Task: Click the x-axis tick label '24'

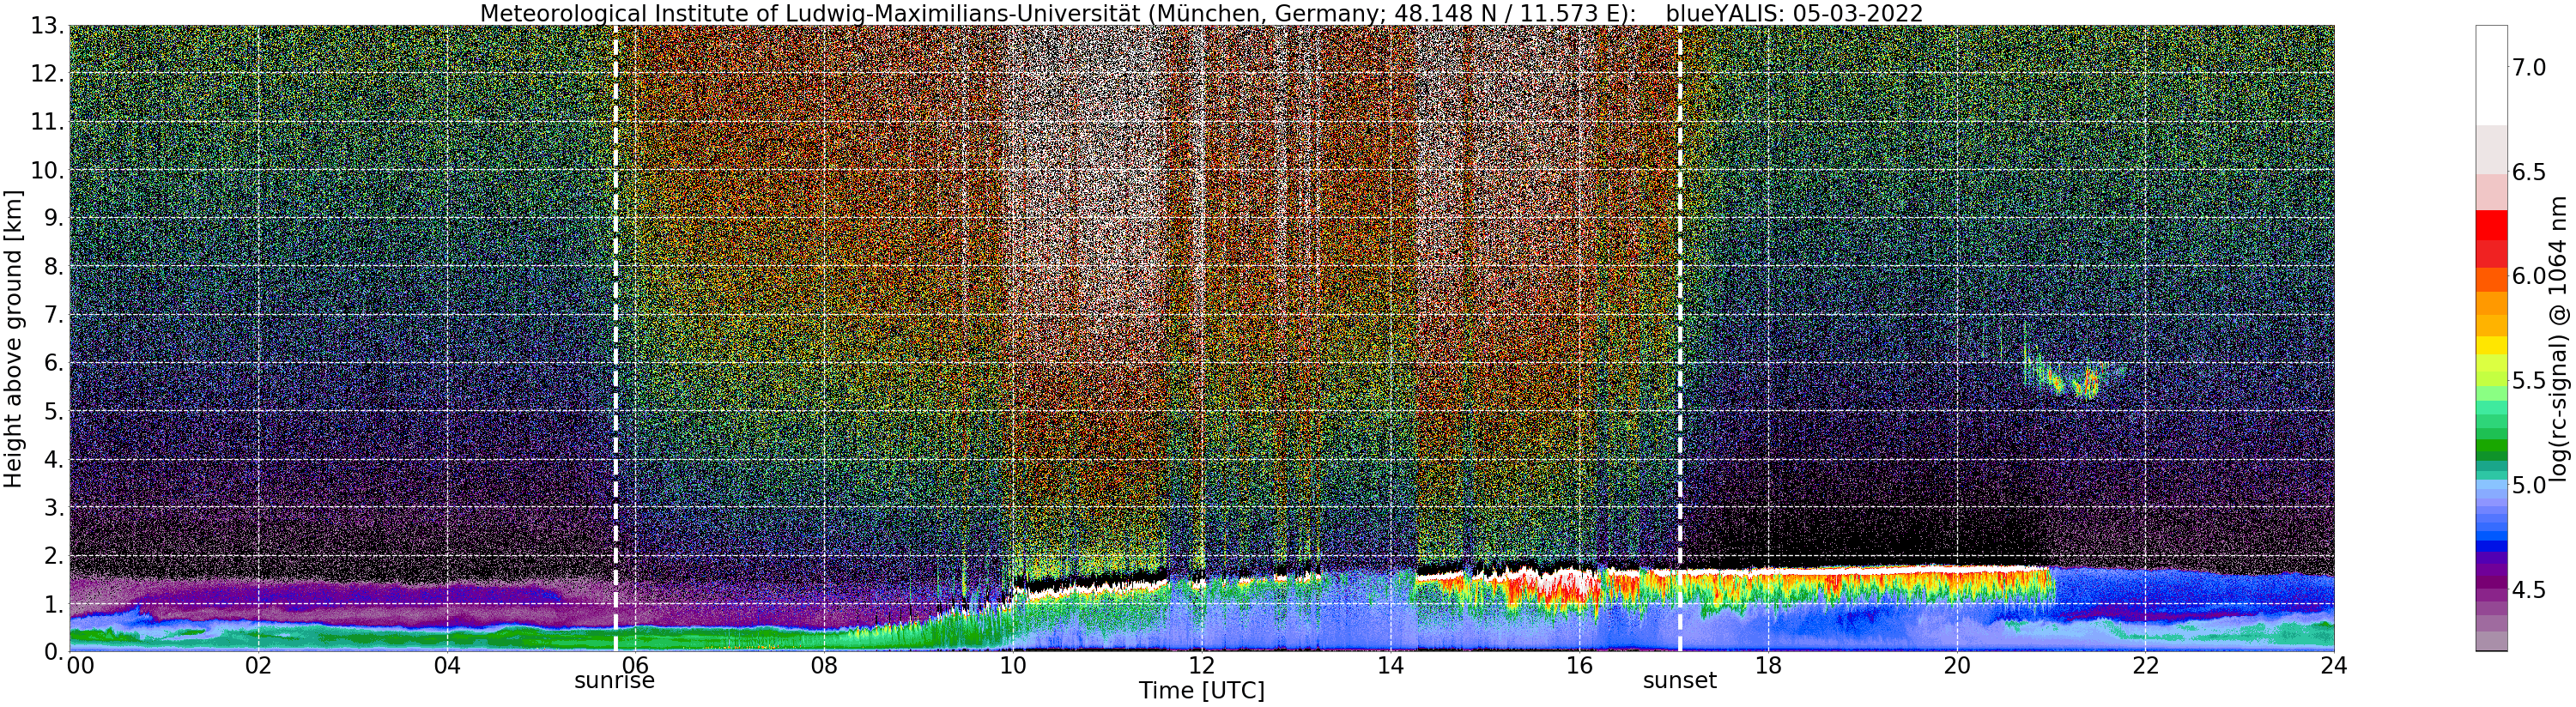Action: 2334,665
